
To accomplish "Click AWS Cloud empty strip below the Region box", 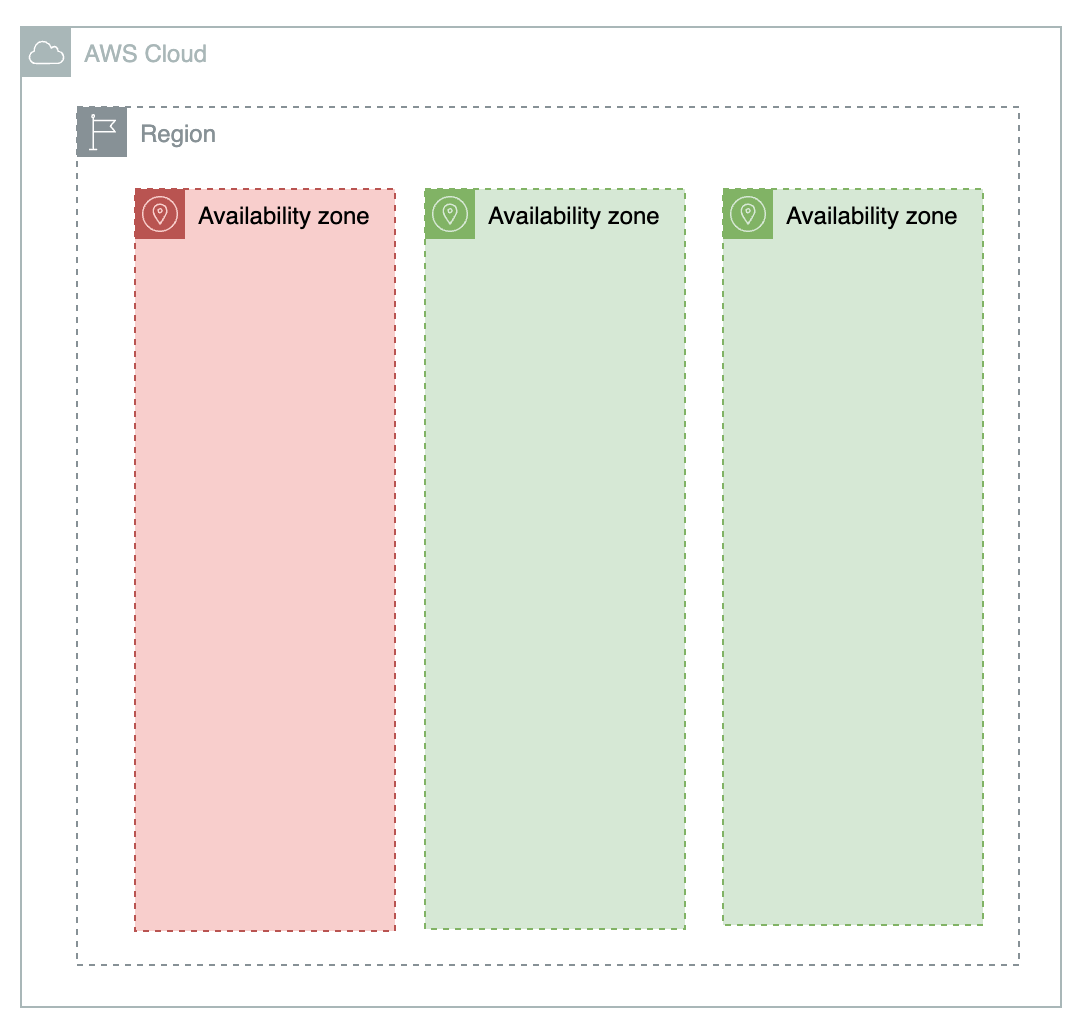I will (x=541, y=985).
